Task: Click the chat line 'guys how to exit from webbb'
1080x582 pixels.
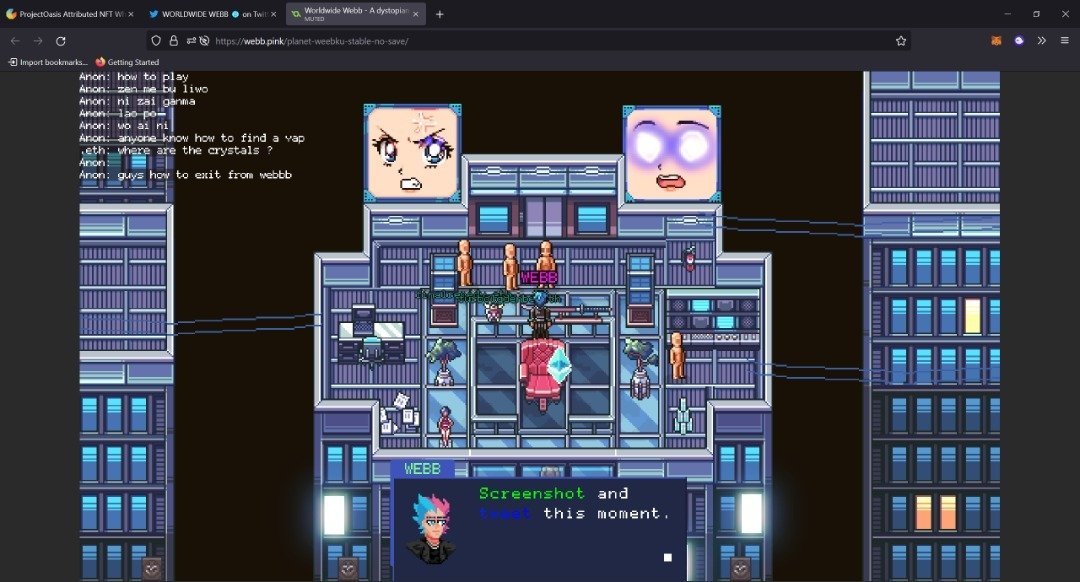Action: coord(185,175)
